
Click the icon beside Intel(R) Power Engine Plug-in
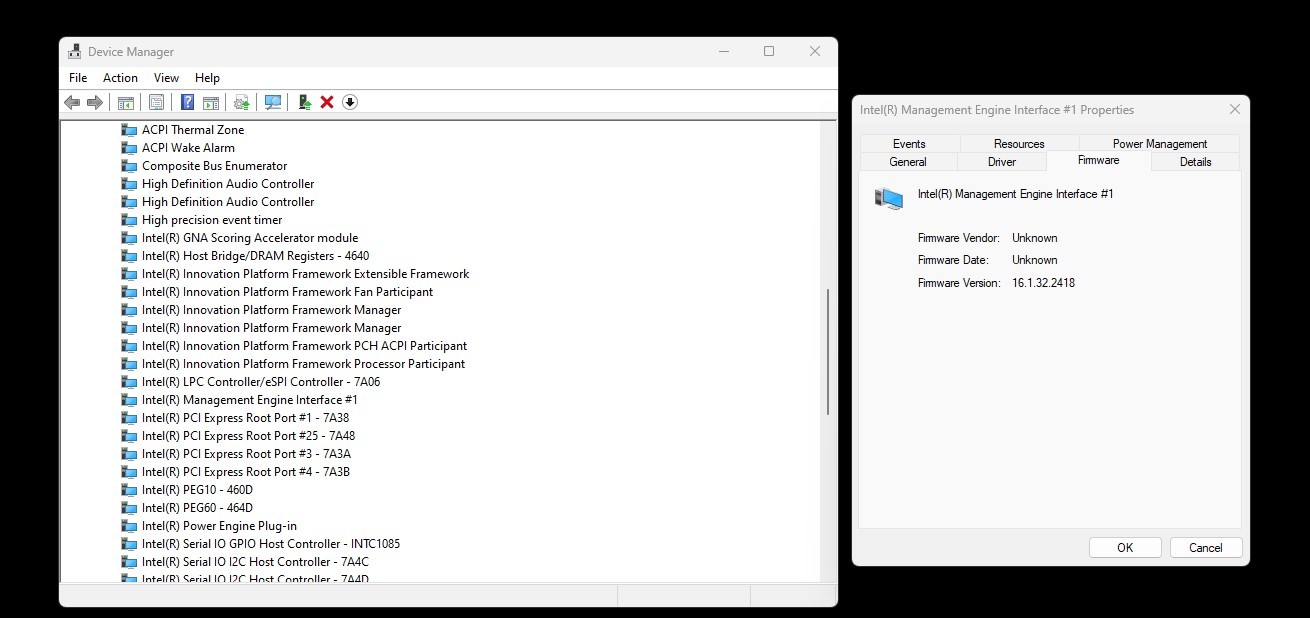pos(129,526)
